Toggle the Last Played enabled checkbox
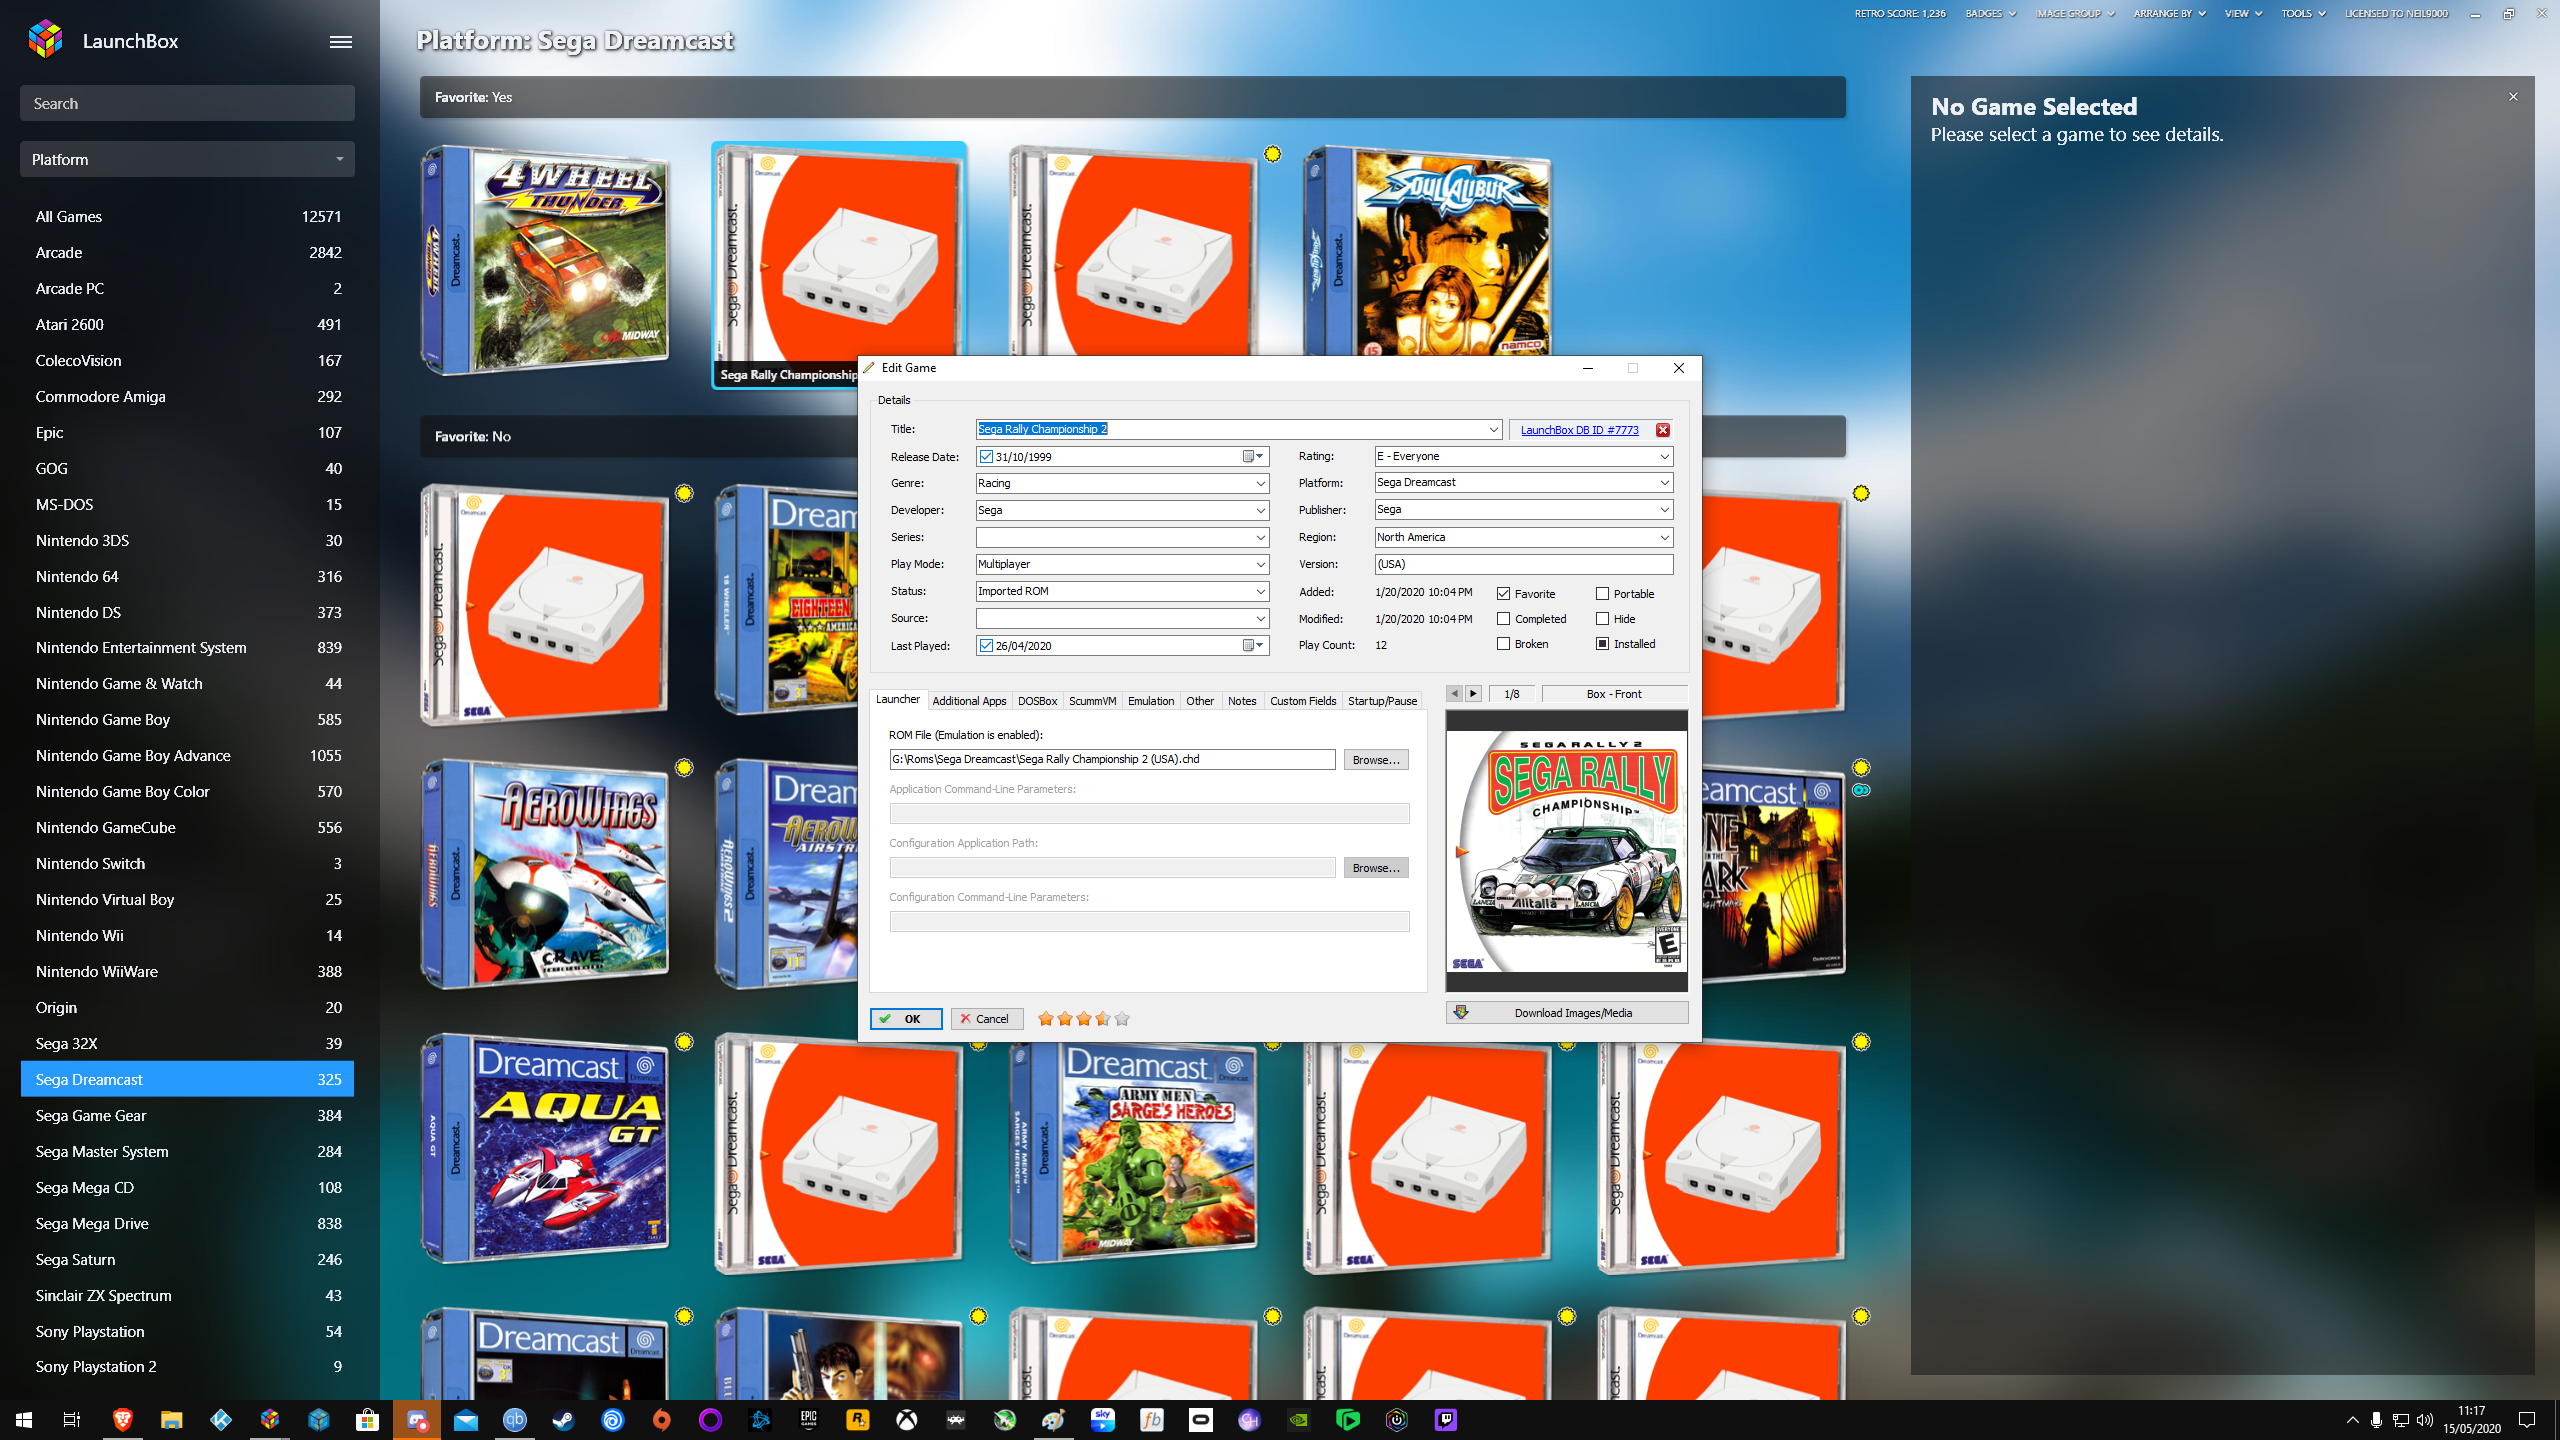 pyautogui.click(x=986, y=646)
